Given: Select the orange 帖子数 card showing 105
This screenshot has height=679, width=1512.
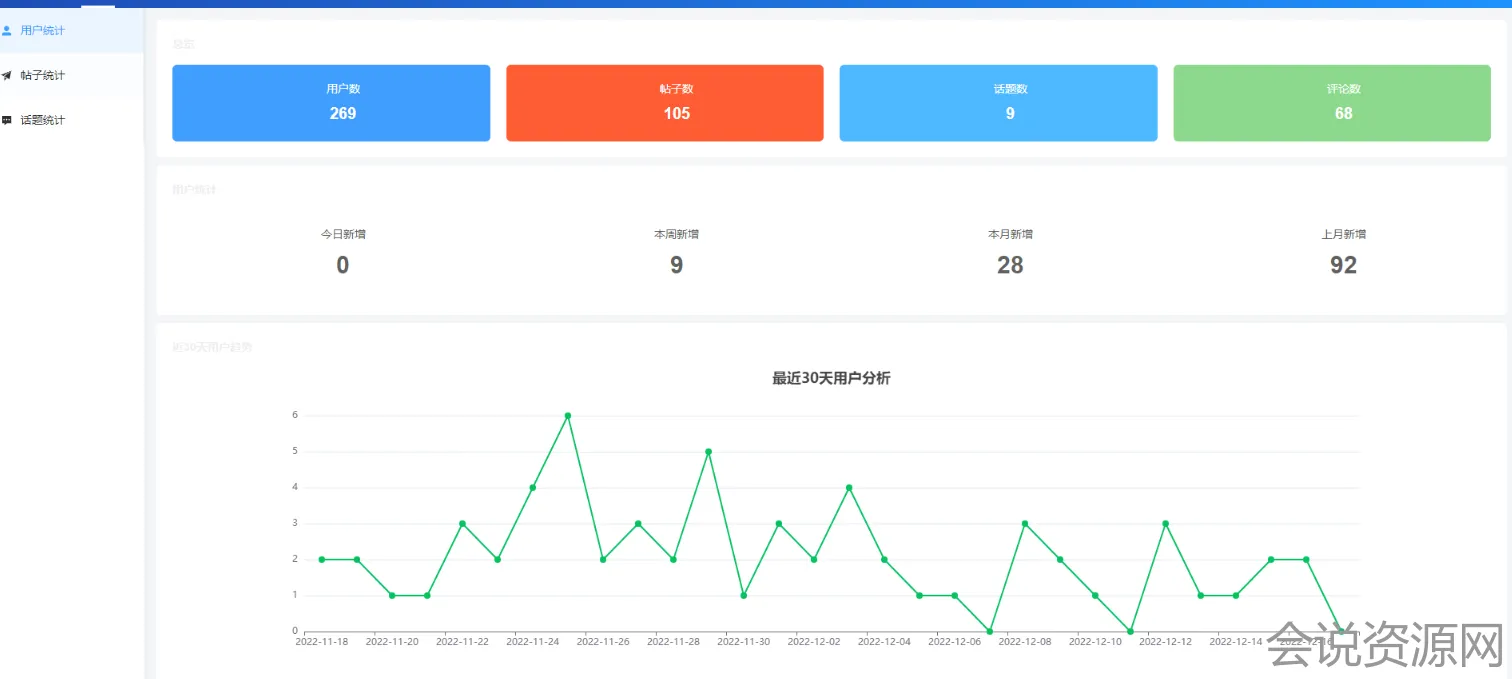Looking at the screenshot, I should click(x=665, y=103).
